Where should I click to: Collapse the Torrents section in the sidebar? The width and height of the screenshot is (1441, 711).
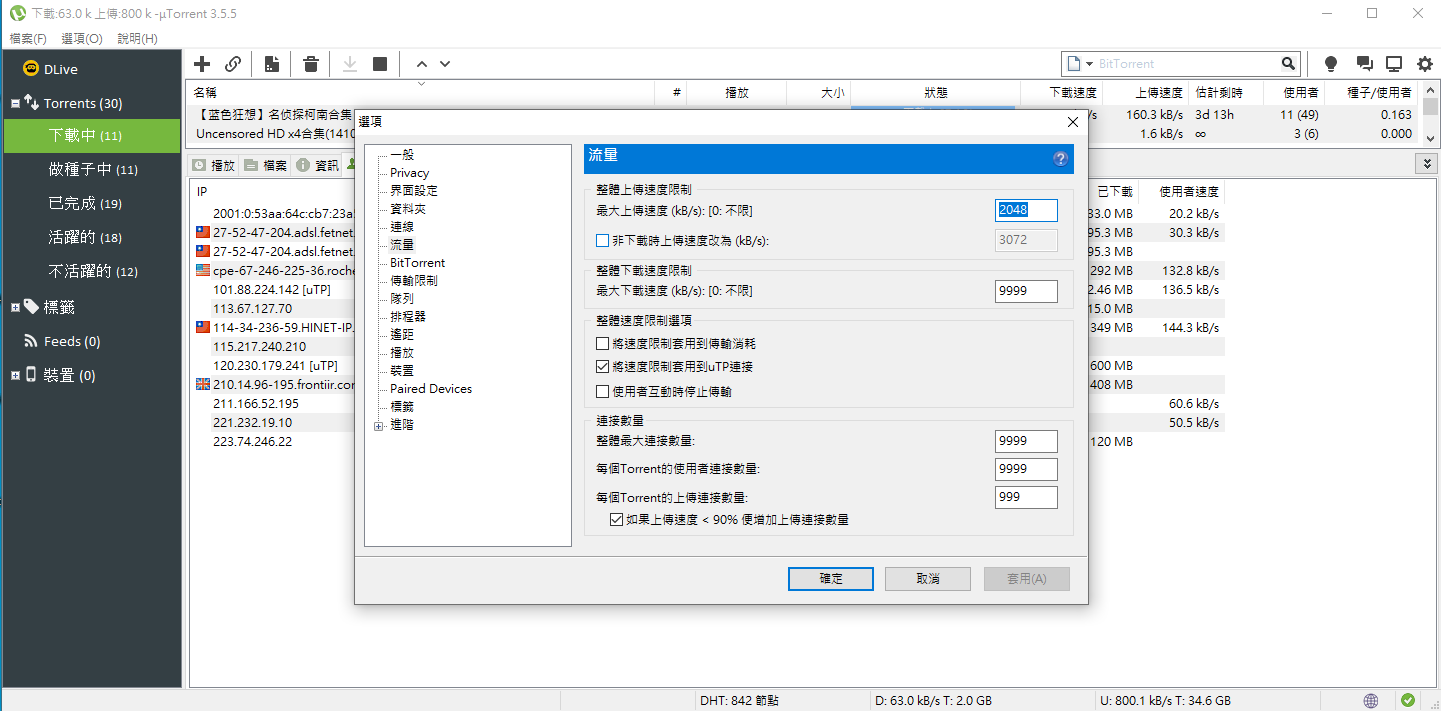click(x=16, y=103)
